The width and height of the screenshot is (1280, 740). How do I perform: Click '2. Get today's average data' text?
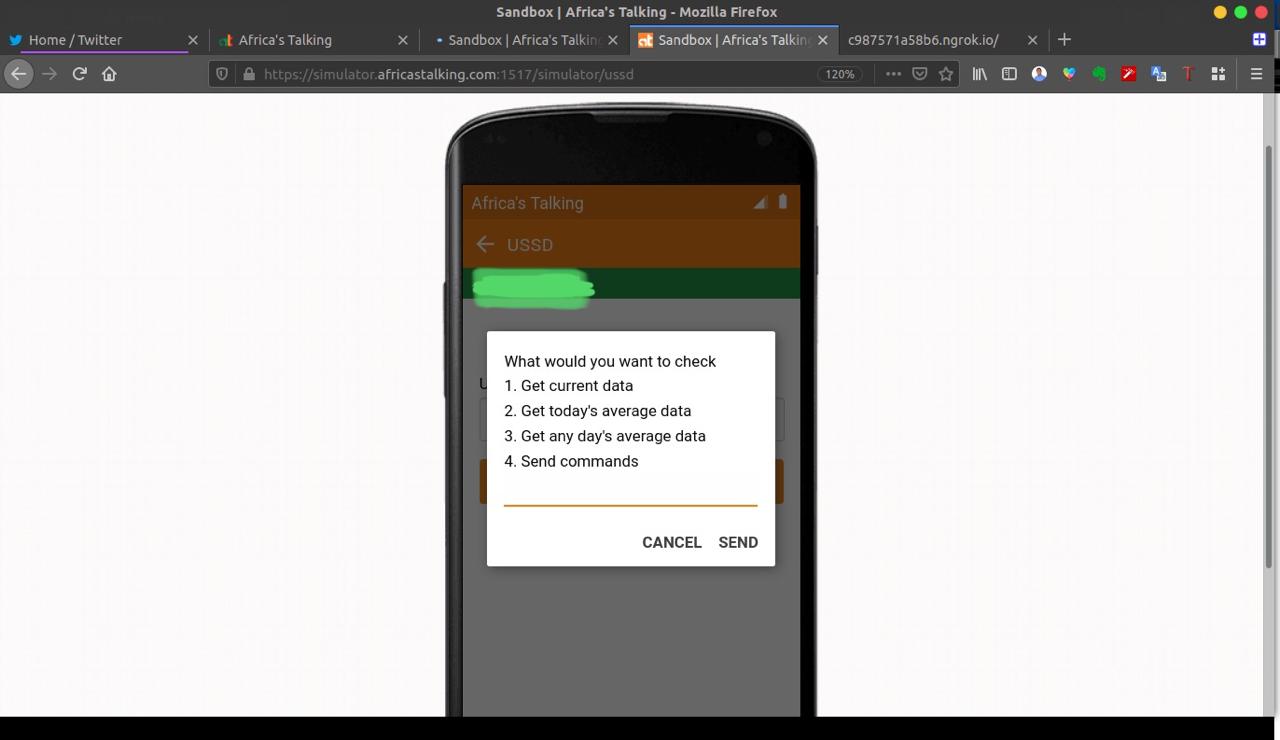[x=597, y=410]
